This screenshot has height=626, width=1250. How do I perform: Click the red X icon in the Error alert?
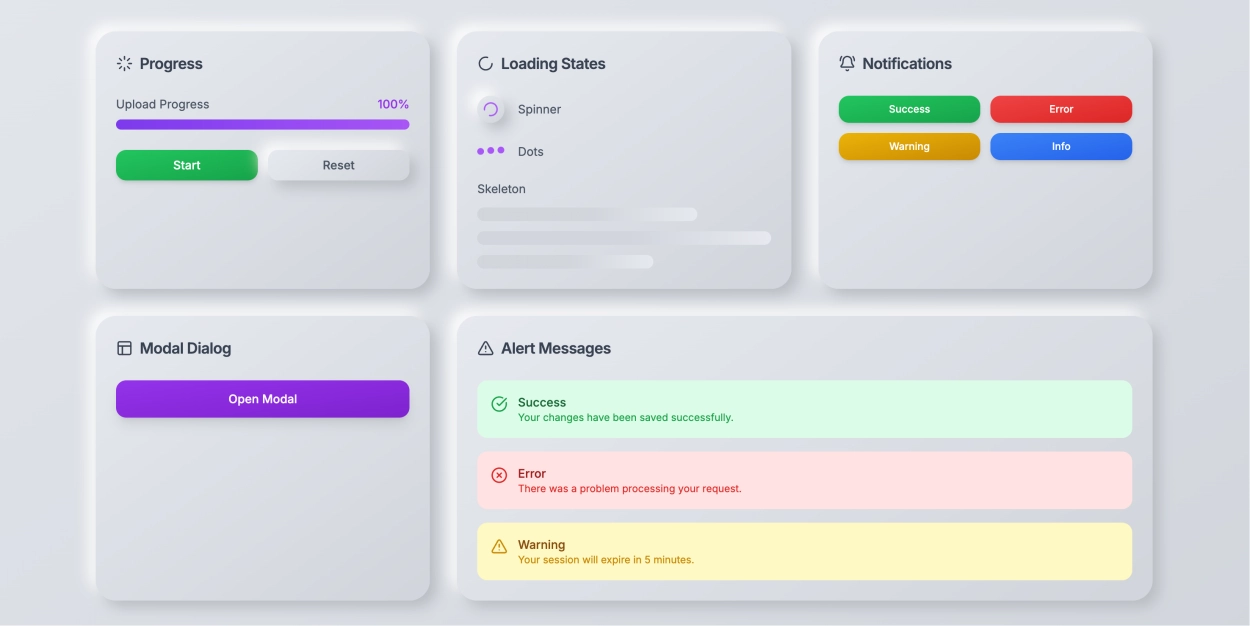coord(500,474)
